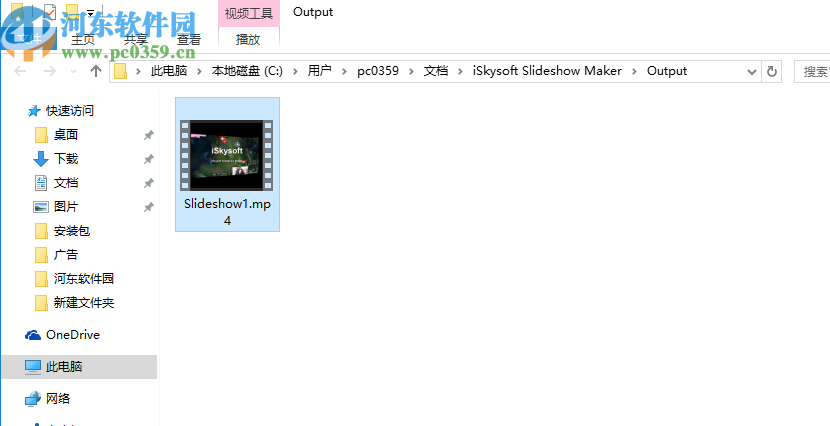Expand the chevron after 本地磁盘 (C:) breadcrumb
This screenshot has height=426, width=830.
(x=295, y=71)
